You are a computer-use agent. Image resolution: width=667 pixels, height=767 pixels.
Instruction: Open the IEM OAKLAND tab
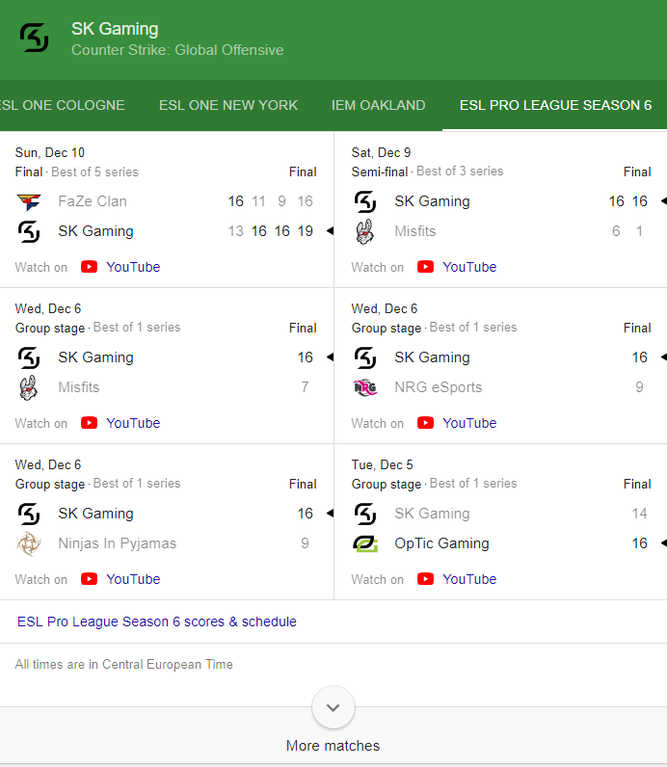click(378, 105)
